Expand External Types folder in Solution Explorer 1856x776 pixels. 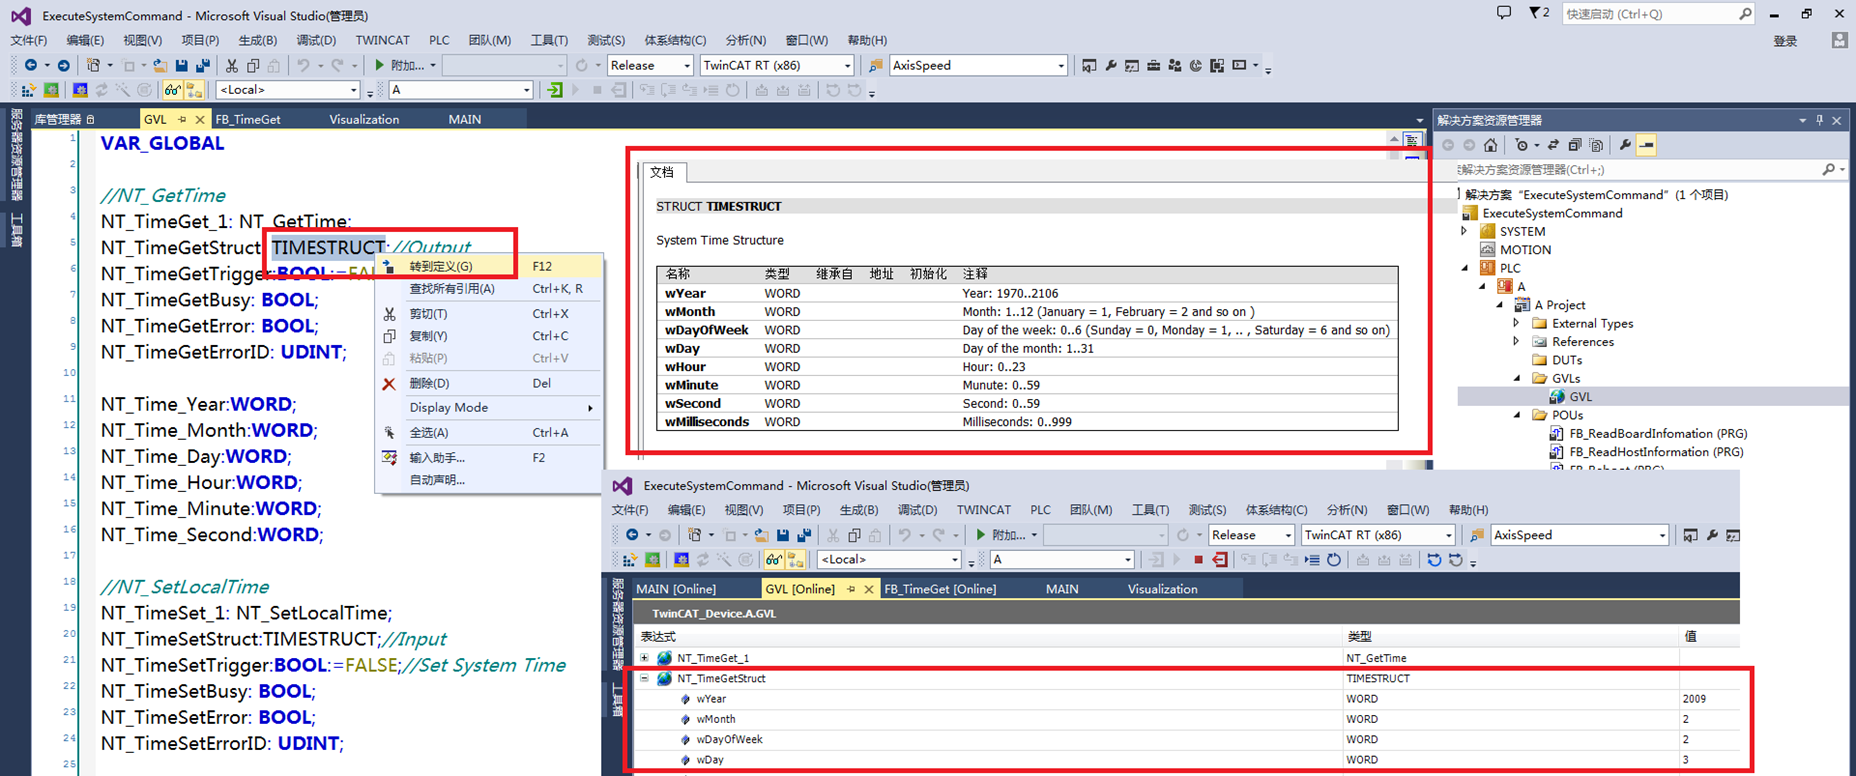tap(1516, 323)
